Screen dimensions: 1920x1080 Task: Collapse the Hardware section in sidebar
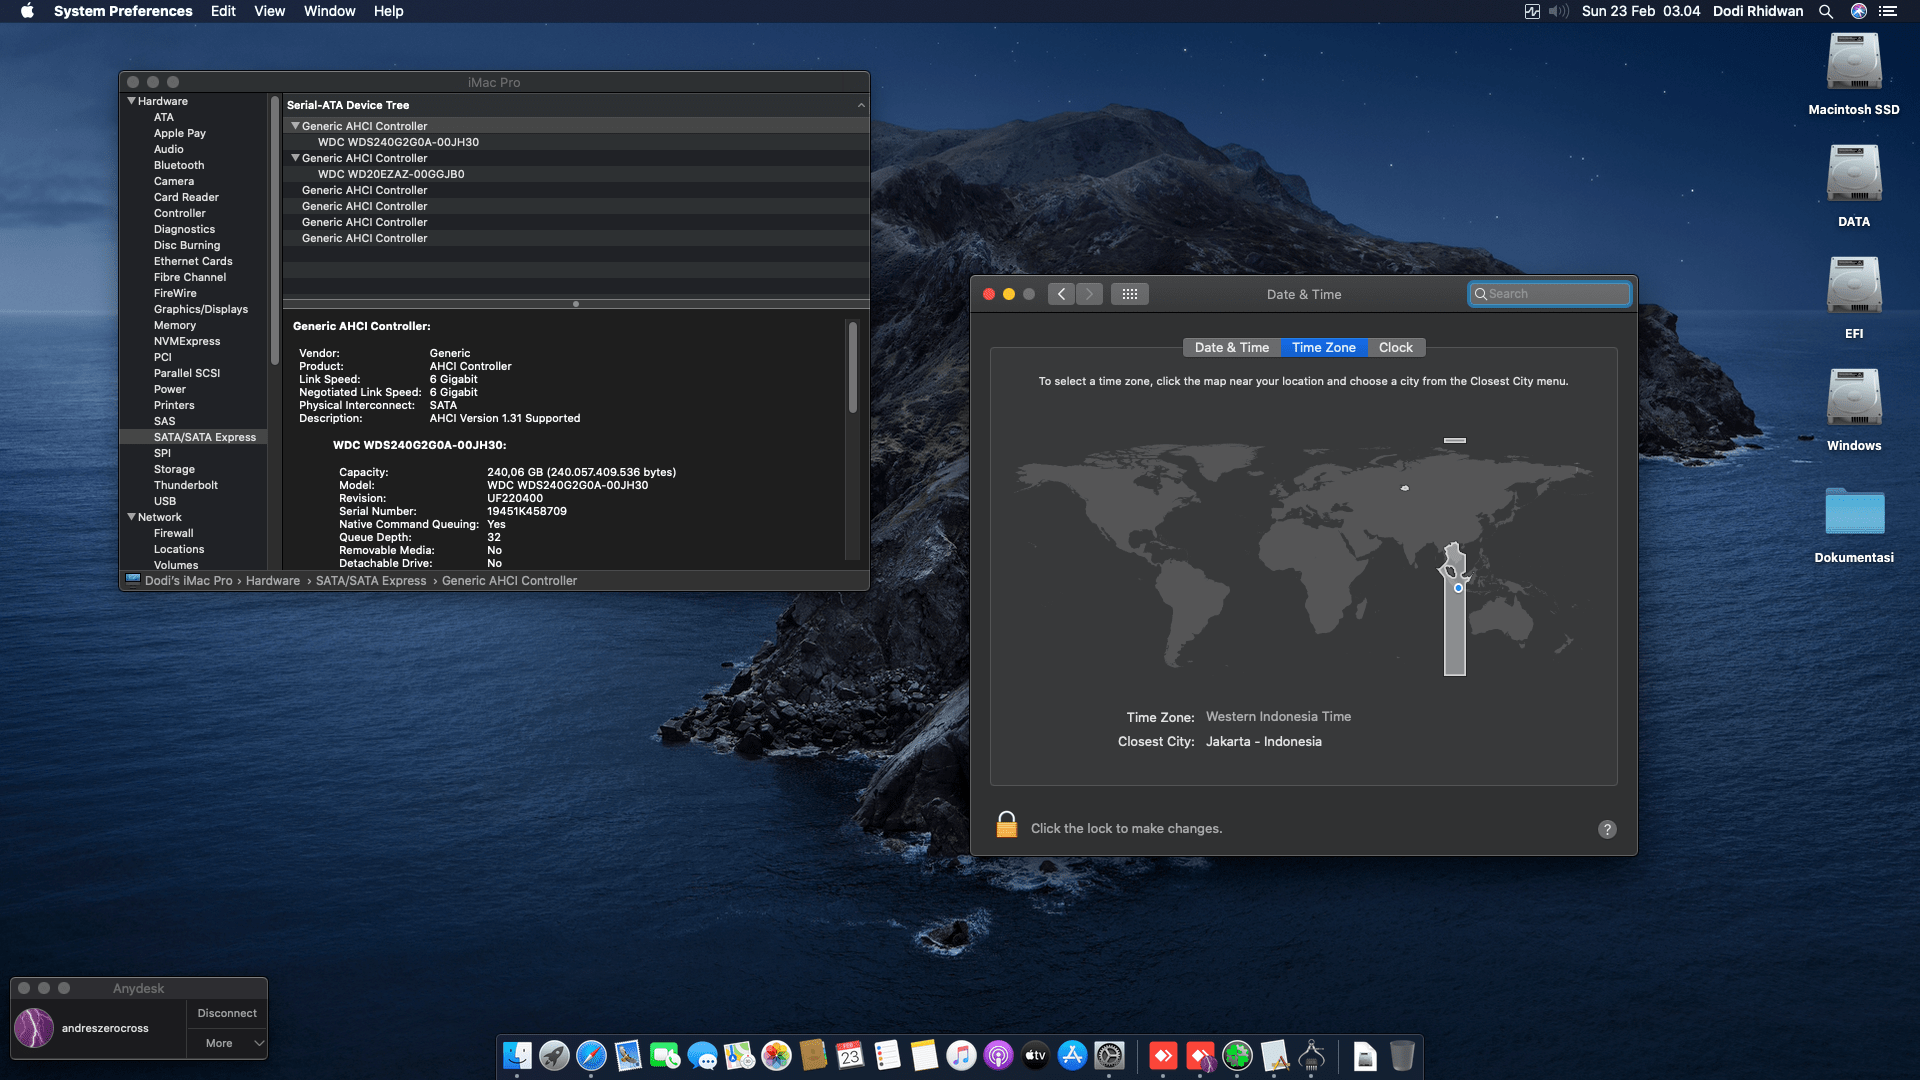131,101
